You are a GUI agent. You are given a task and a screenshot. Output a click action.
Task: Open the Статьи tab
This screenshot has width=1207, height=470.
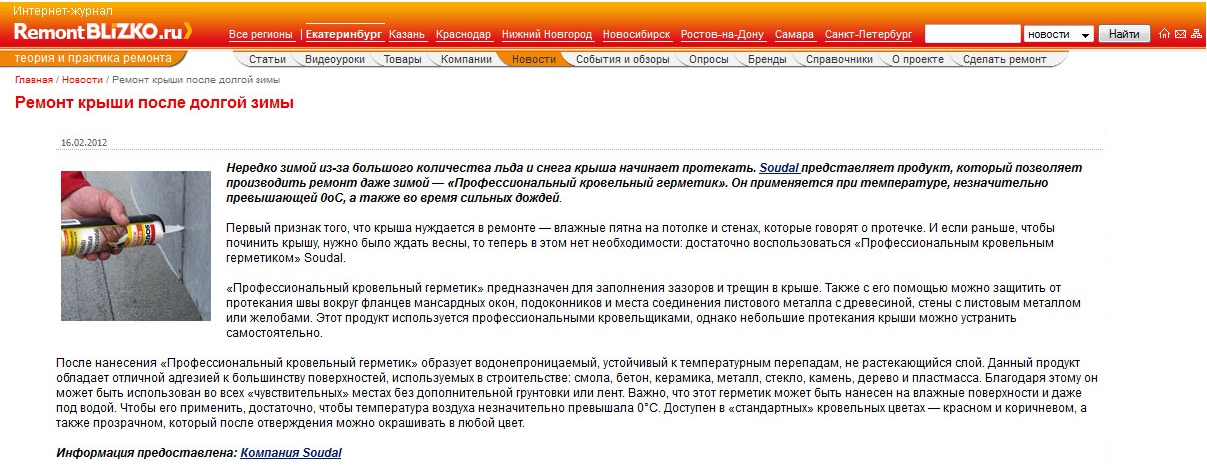(267, 59)
